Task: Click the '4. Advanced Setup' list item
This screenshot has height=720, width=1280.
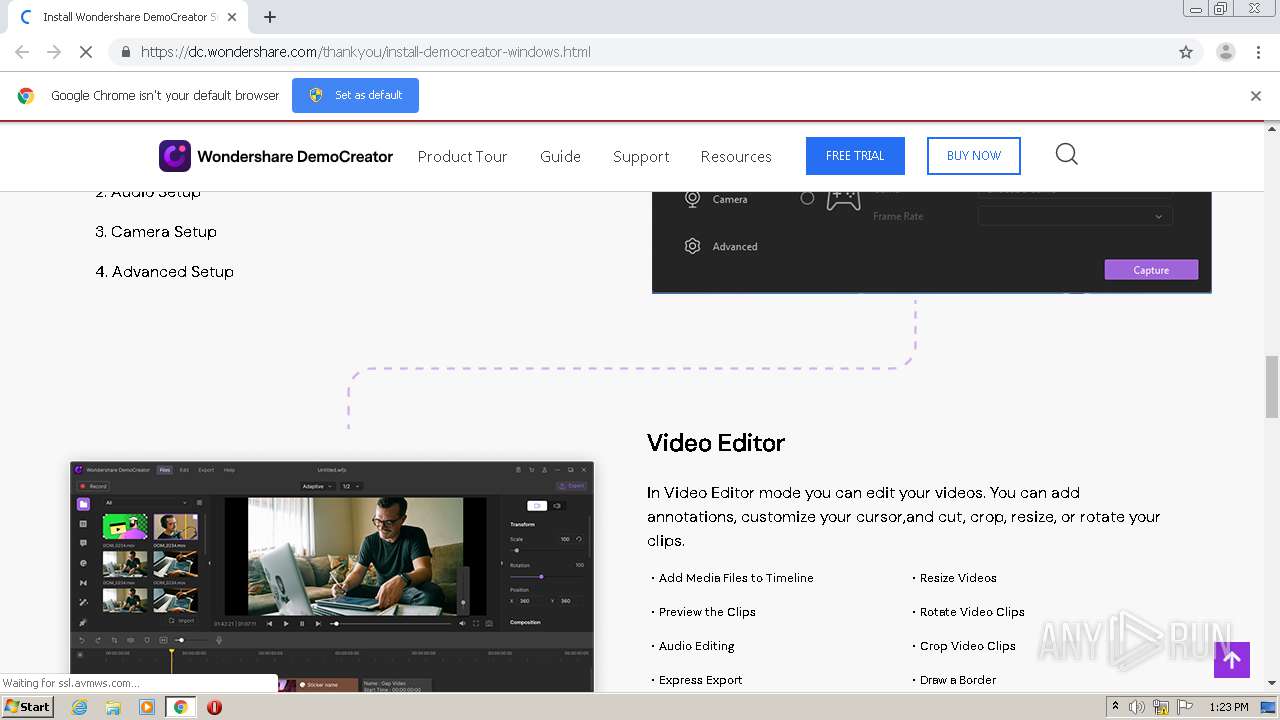Action: [x=165, y=271]
